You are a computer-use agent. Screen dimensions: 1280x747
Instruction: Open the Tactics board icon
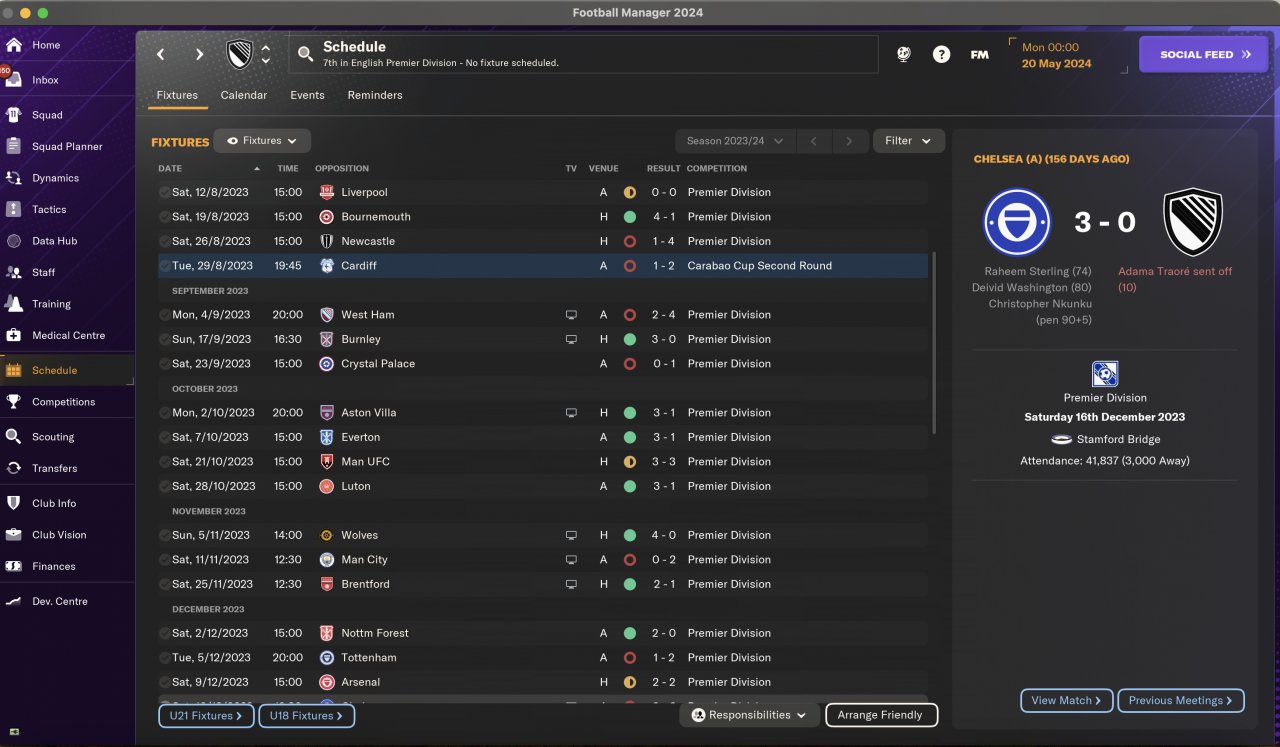tap(14, 209)
